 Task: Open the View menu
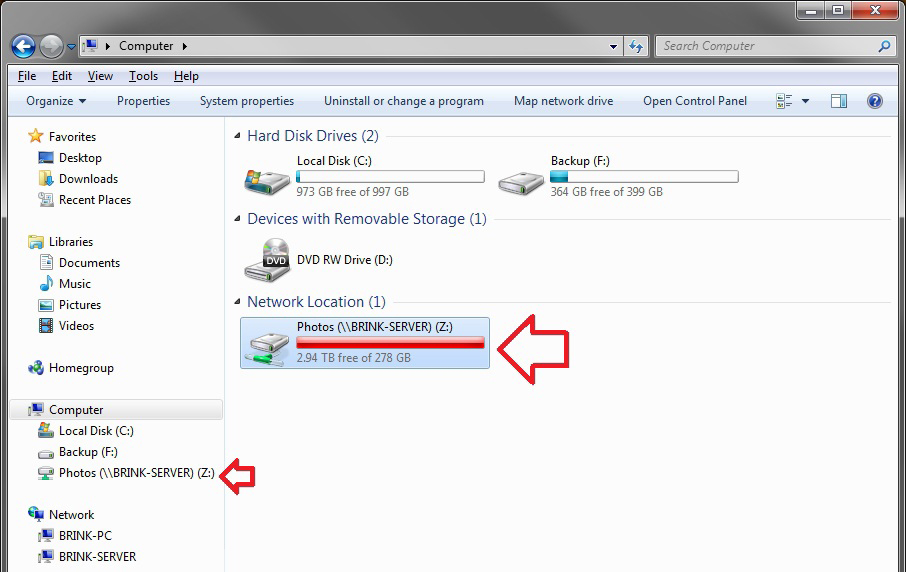(100, 76)
